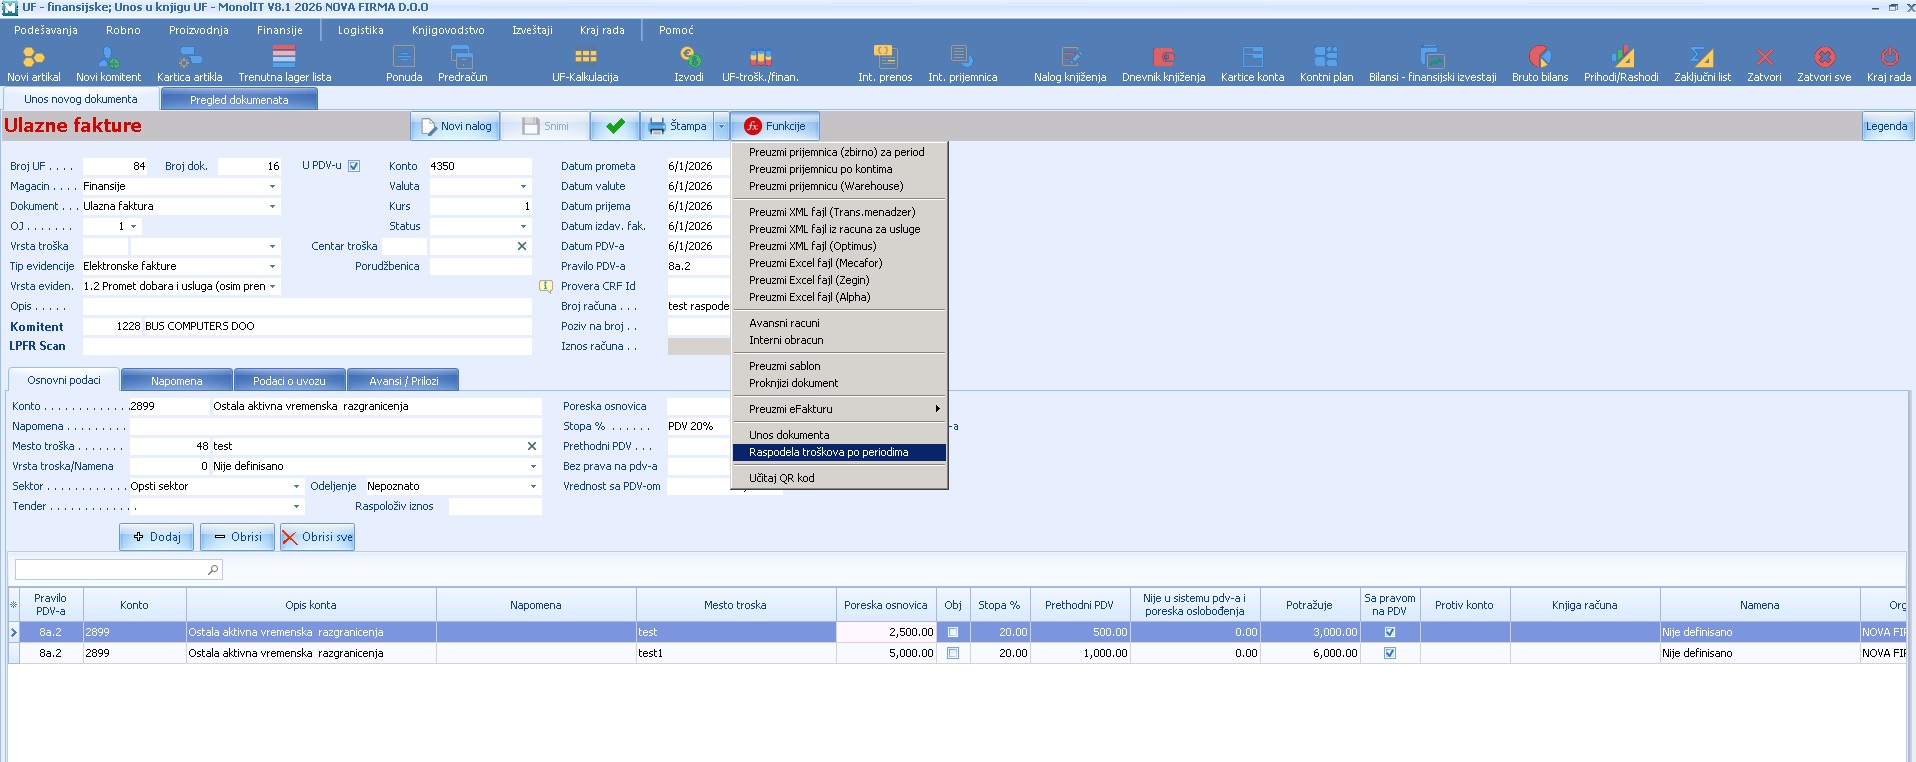Open the Novi artikal toolbar icon
Viewport: 1916px width, 762px height.
coord(33,64)
